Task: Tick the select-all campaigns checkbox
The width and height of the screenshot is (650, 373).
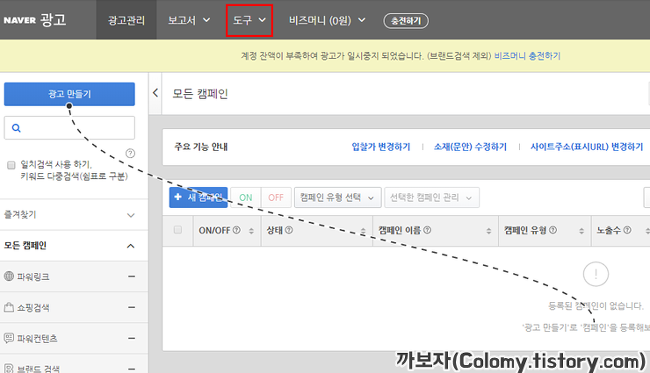Action: [x=178, y=230]
